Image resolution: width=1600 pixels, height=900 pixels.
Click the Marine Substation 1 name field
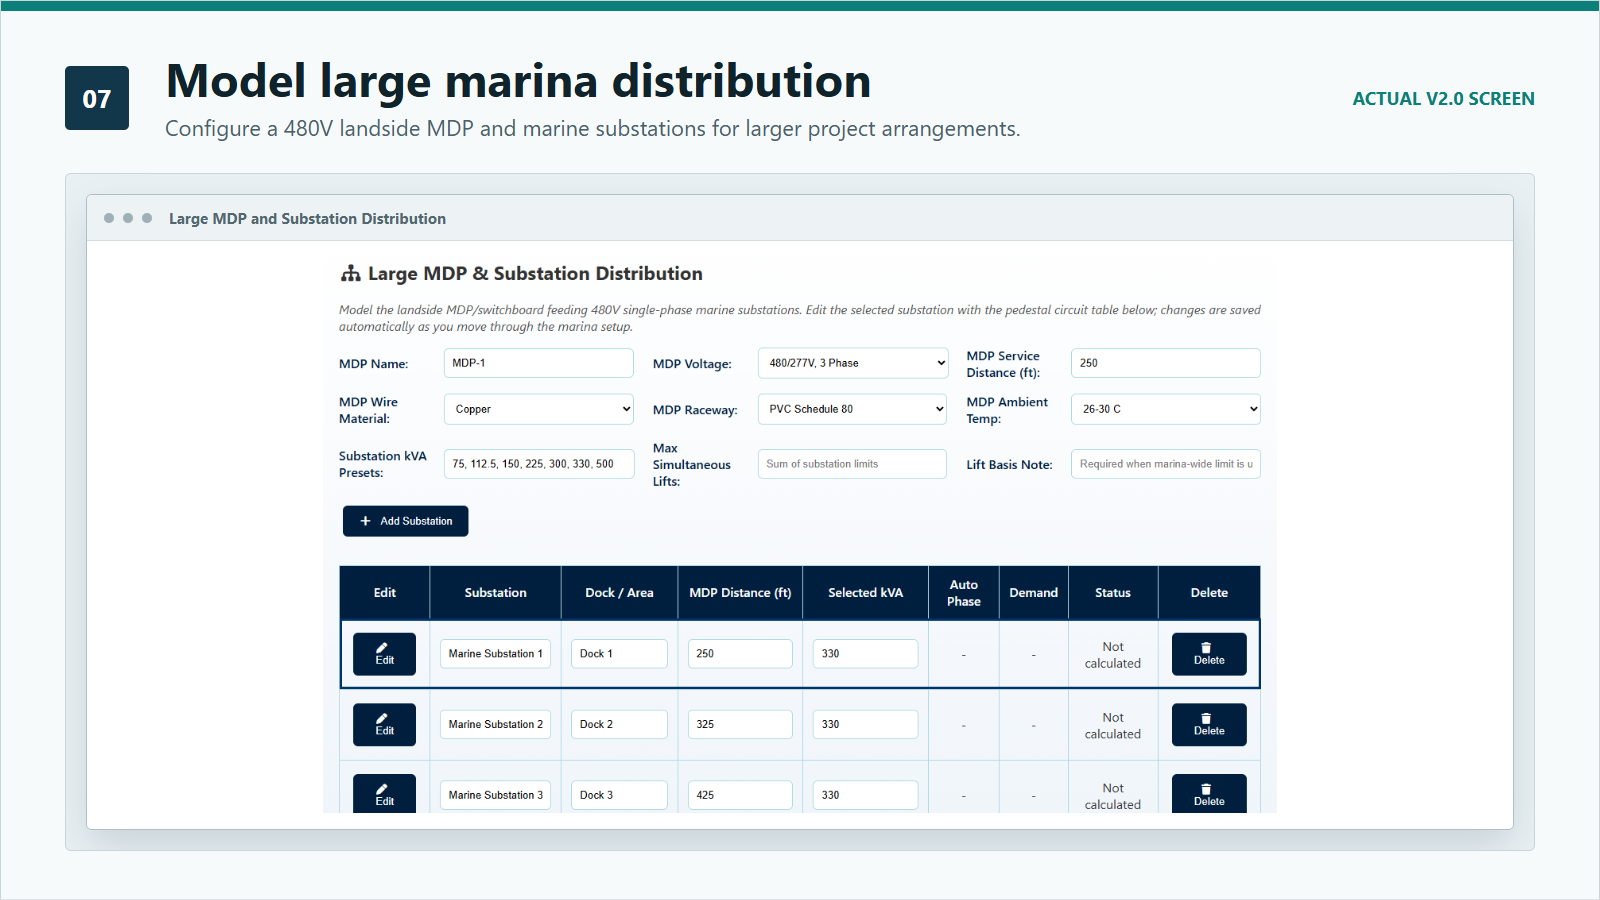[495, 654]
